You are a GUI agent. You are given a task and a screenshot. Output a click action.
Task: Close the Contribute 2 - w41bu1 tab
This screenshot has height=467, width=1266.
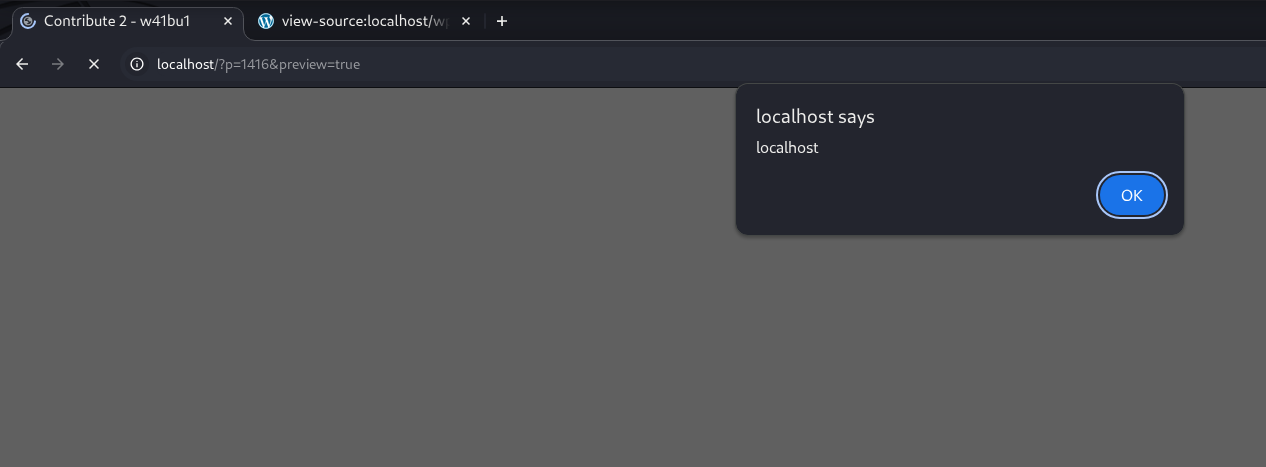[x=227, y=21]
